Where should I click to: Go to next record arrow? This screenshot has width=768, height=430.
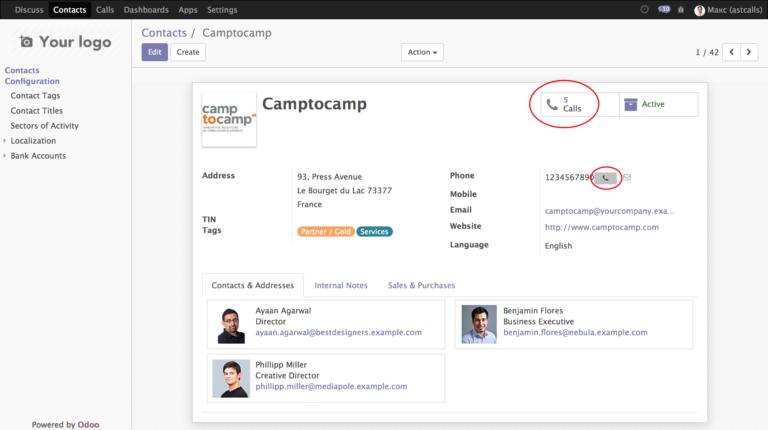click(749, 52)
